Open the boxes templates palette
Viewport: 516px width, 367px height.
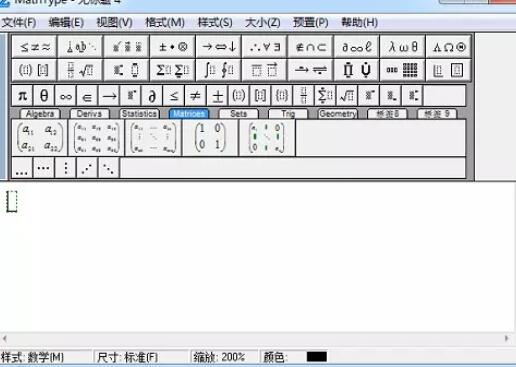coord(449,70)
